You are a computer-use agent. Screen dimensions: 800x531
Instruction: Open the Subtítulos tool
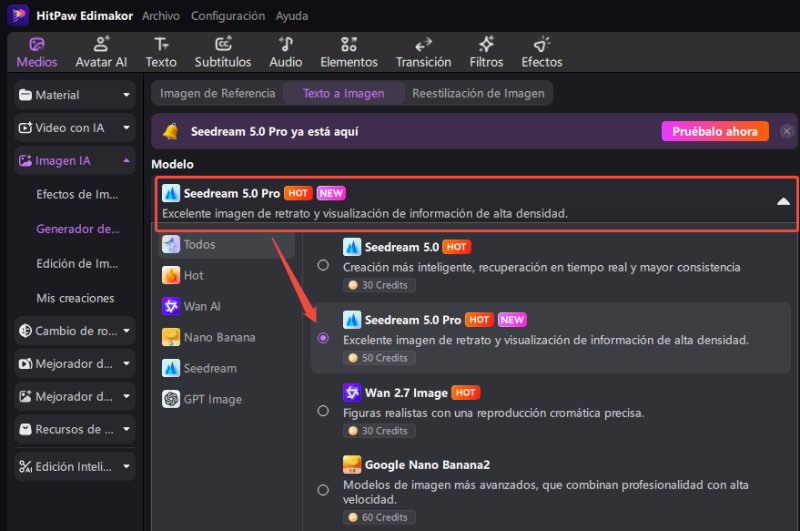point(223,53)
